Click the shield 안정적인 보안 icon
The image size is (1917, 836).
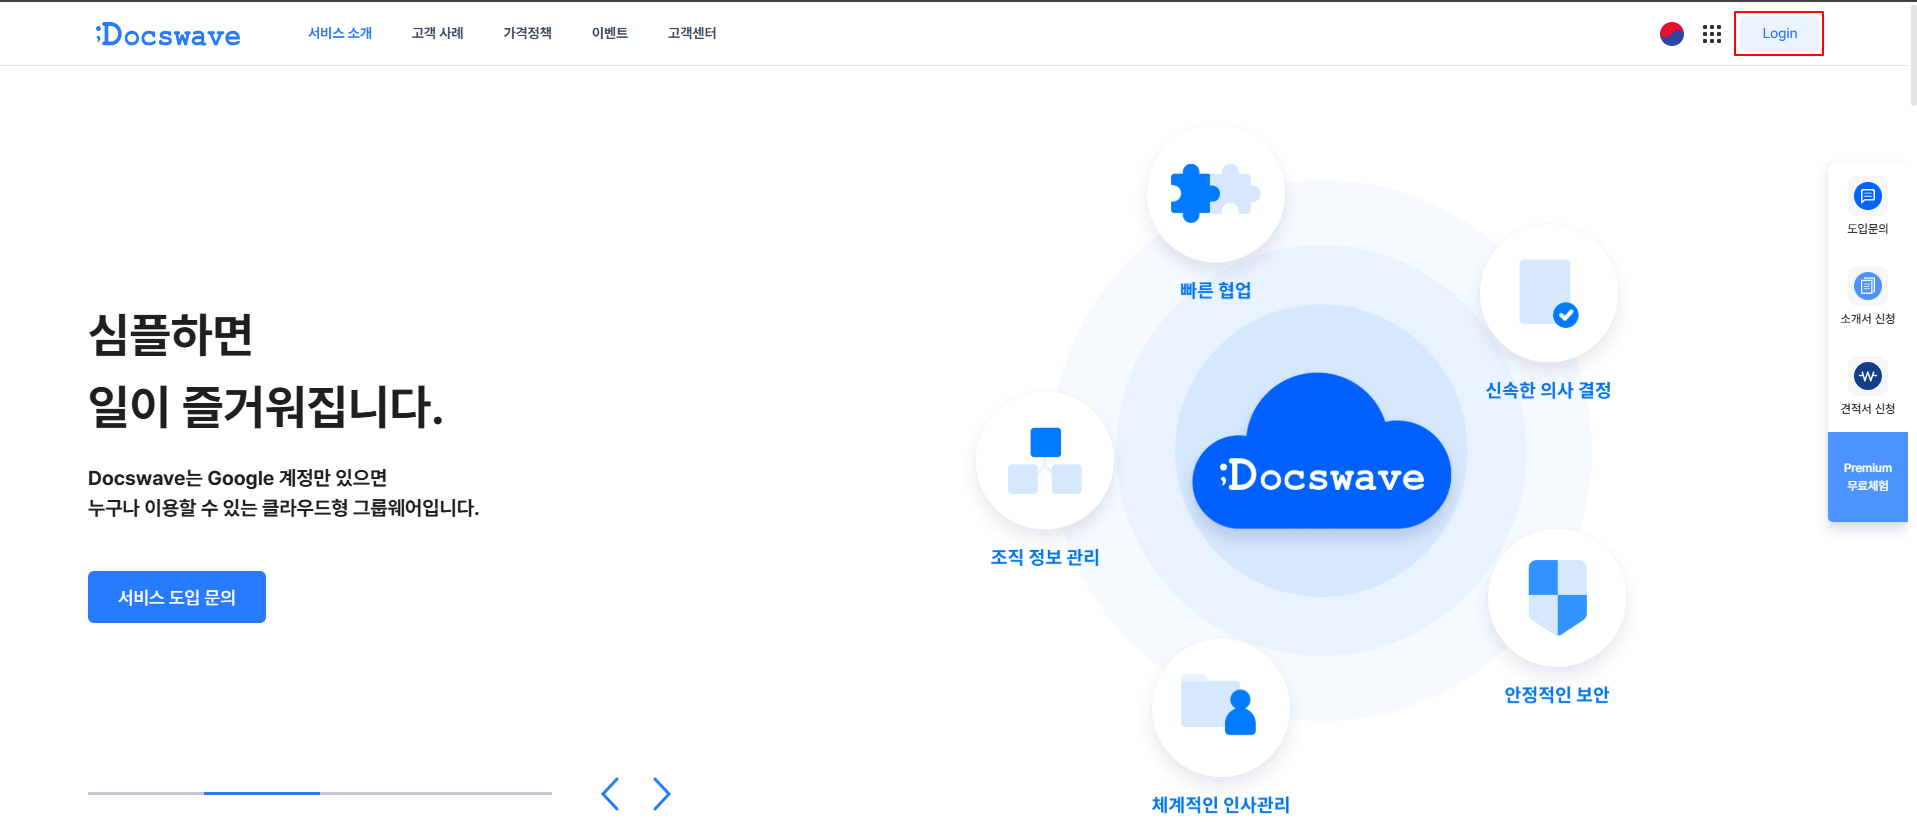[1557, 597]
